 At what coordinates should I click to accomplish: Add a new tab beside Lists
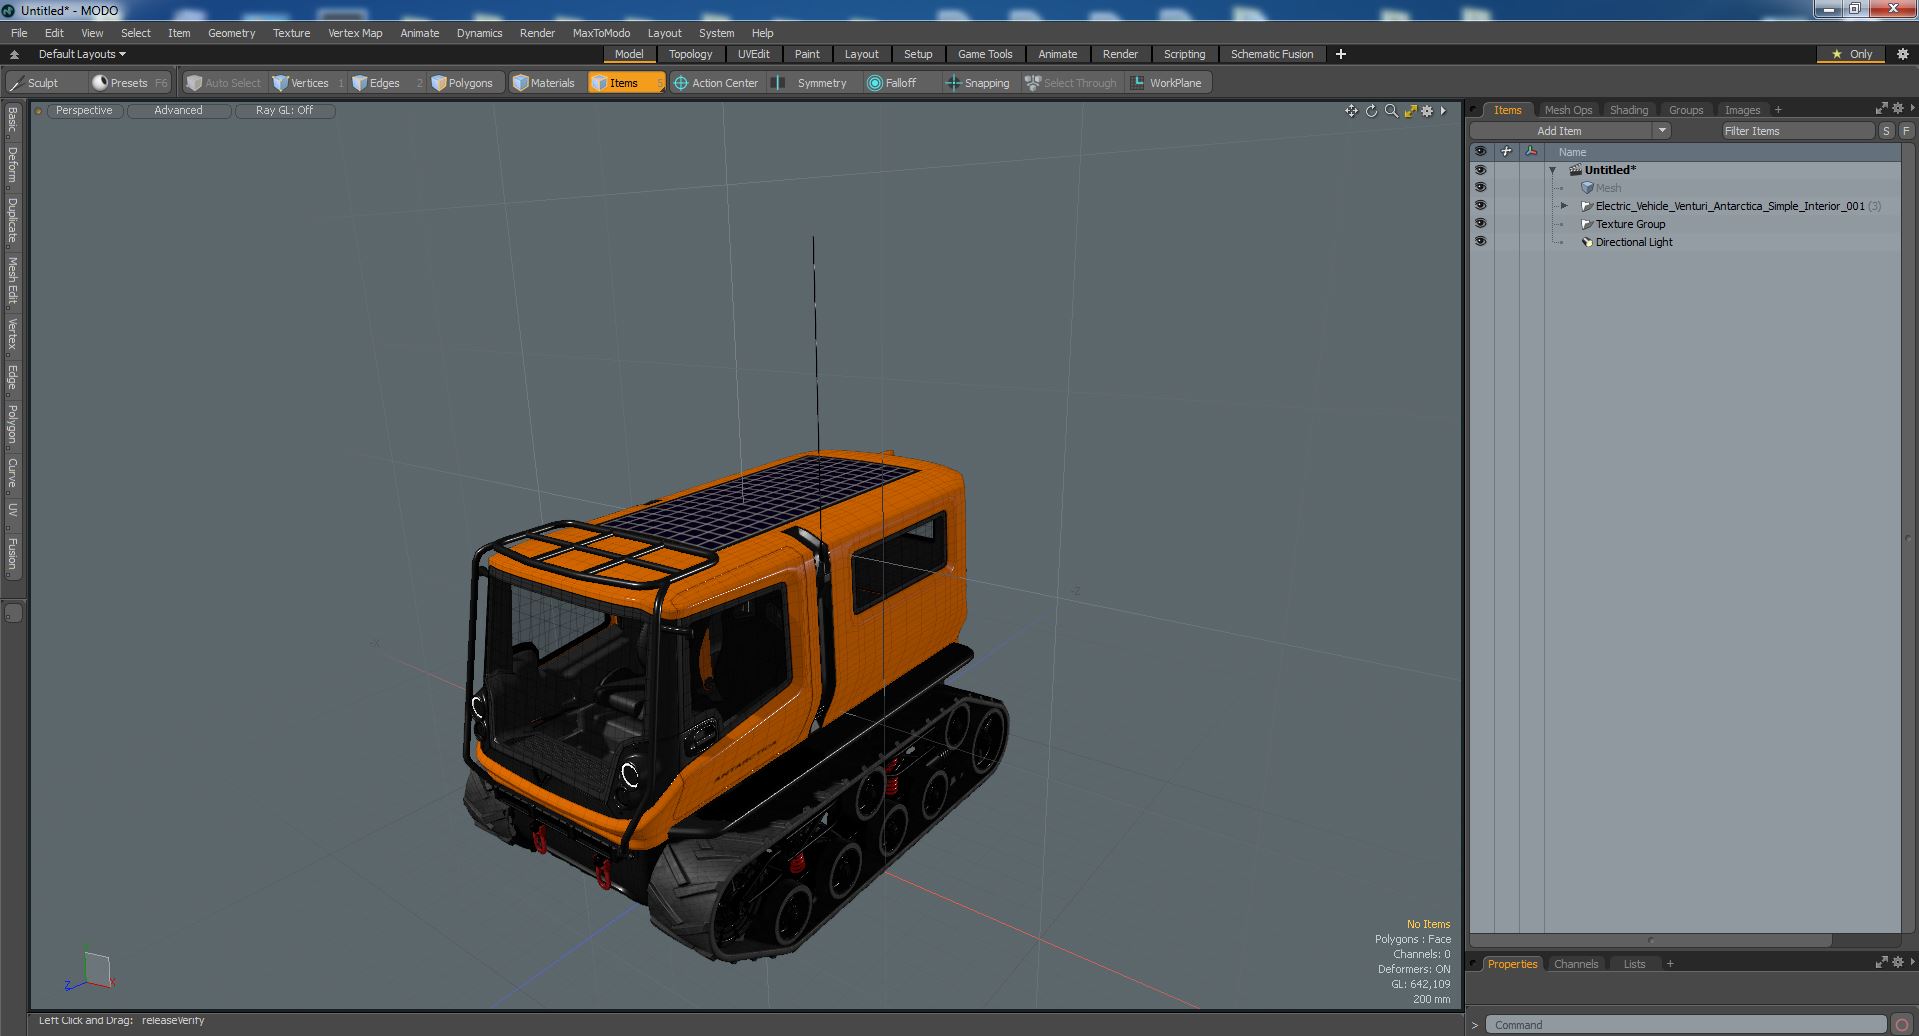(1670, 964)
